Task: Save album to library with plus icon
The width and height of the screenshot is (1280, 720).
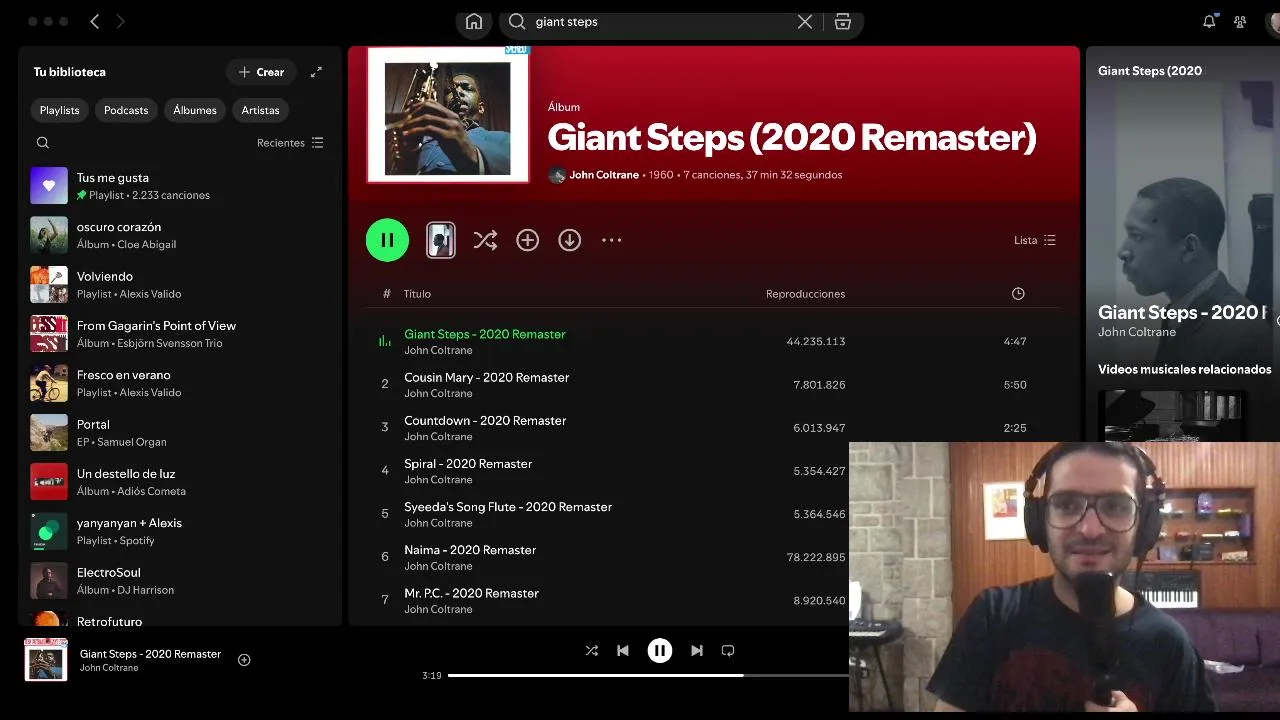Action: (527, 240)
